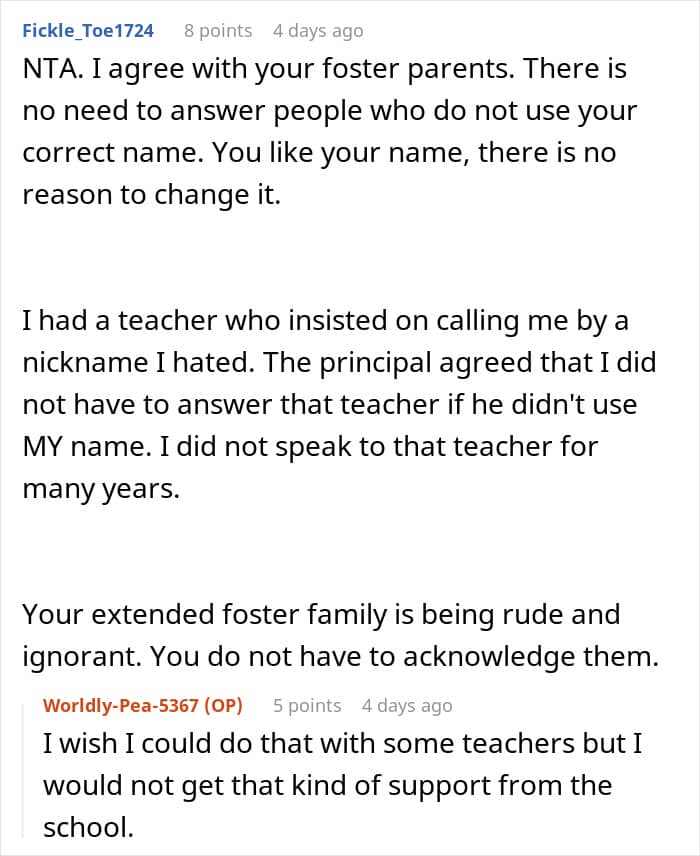The width and height of the screenshot is (700, 856).
Task: Click the "8 points" score label
Action: [x=218, y=31]
